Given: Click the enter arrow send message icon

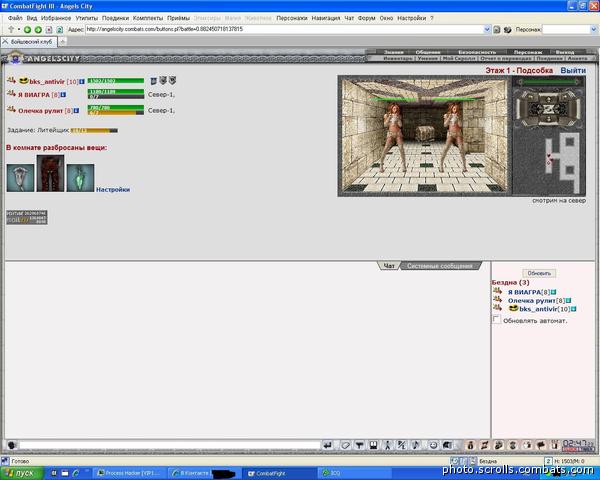Looking at the screenshot, I should 328,445.
